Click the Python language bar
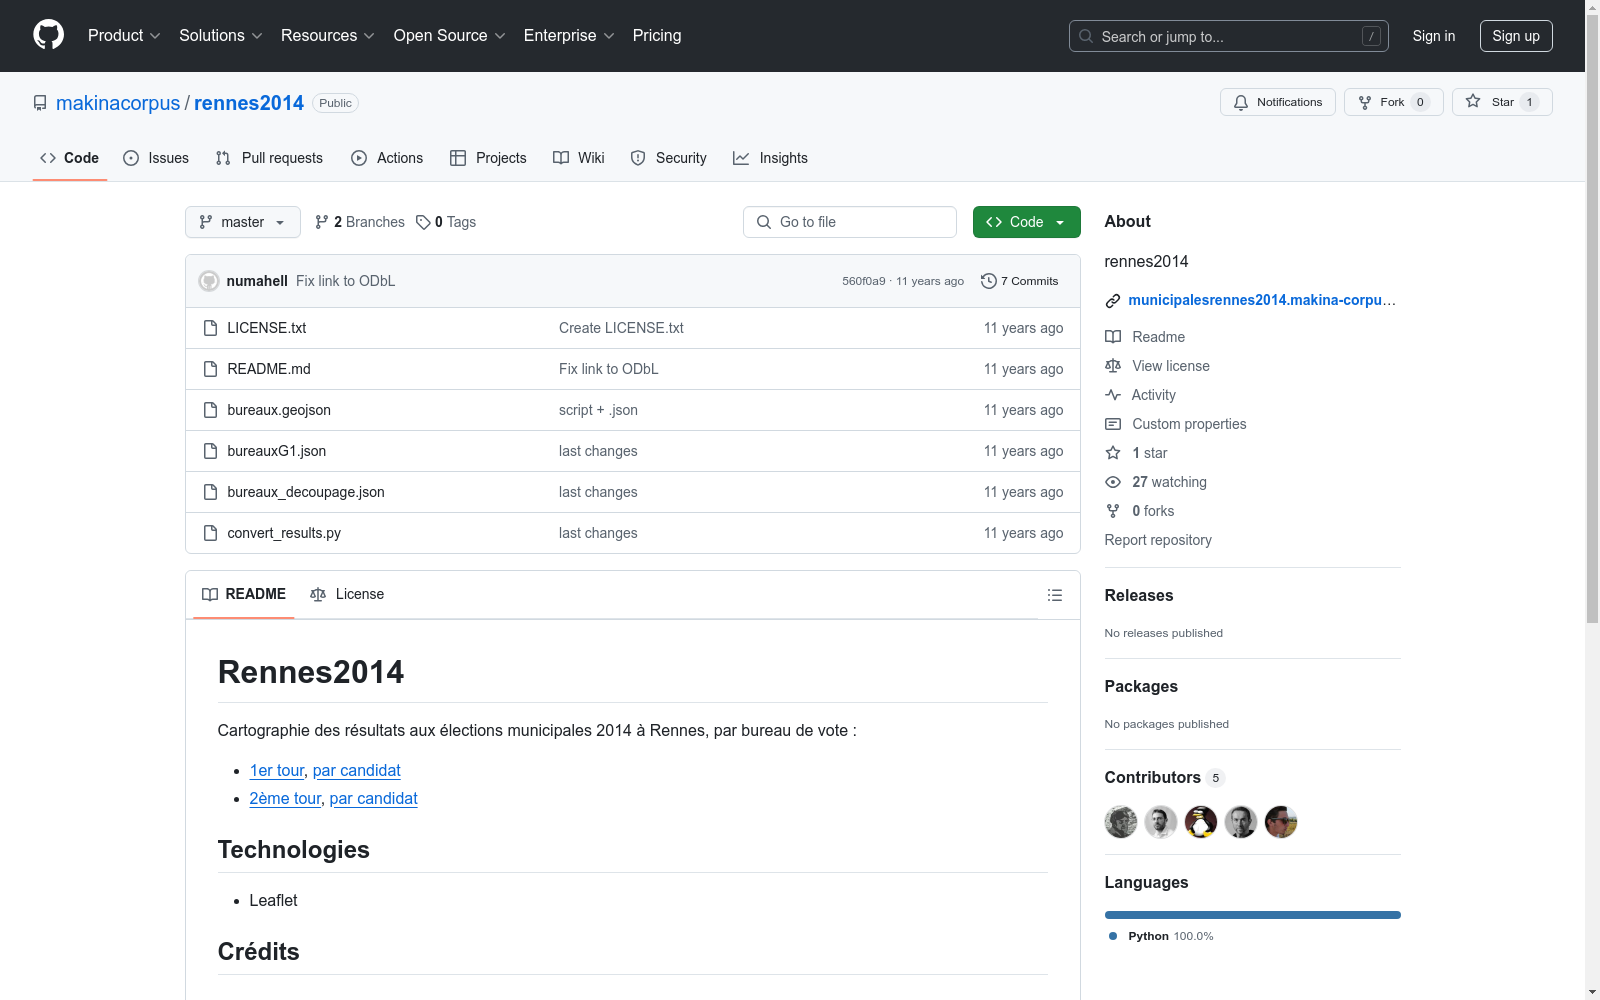 [x=1252, y=915]
